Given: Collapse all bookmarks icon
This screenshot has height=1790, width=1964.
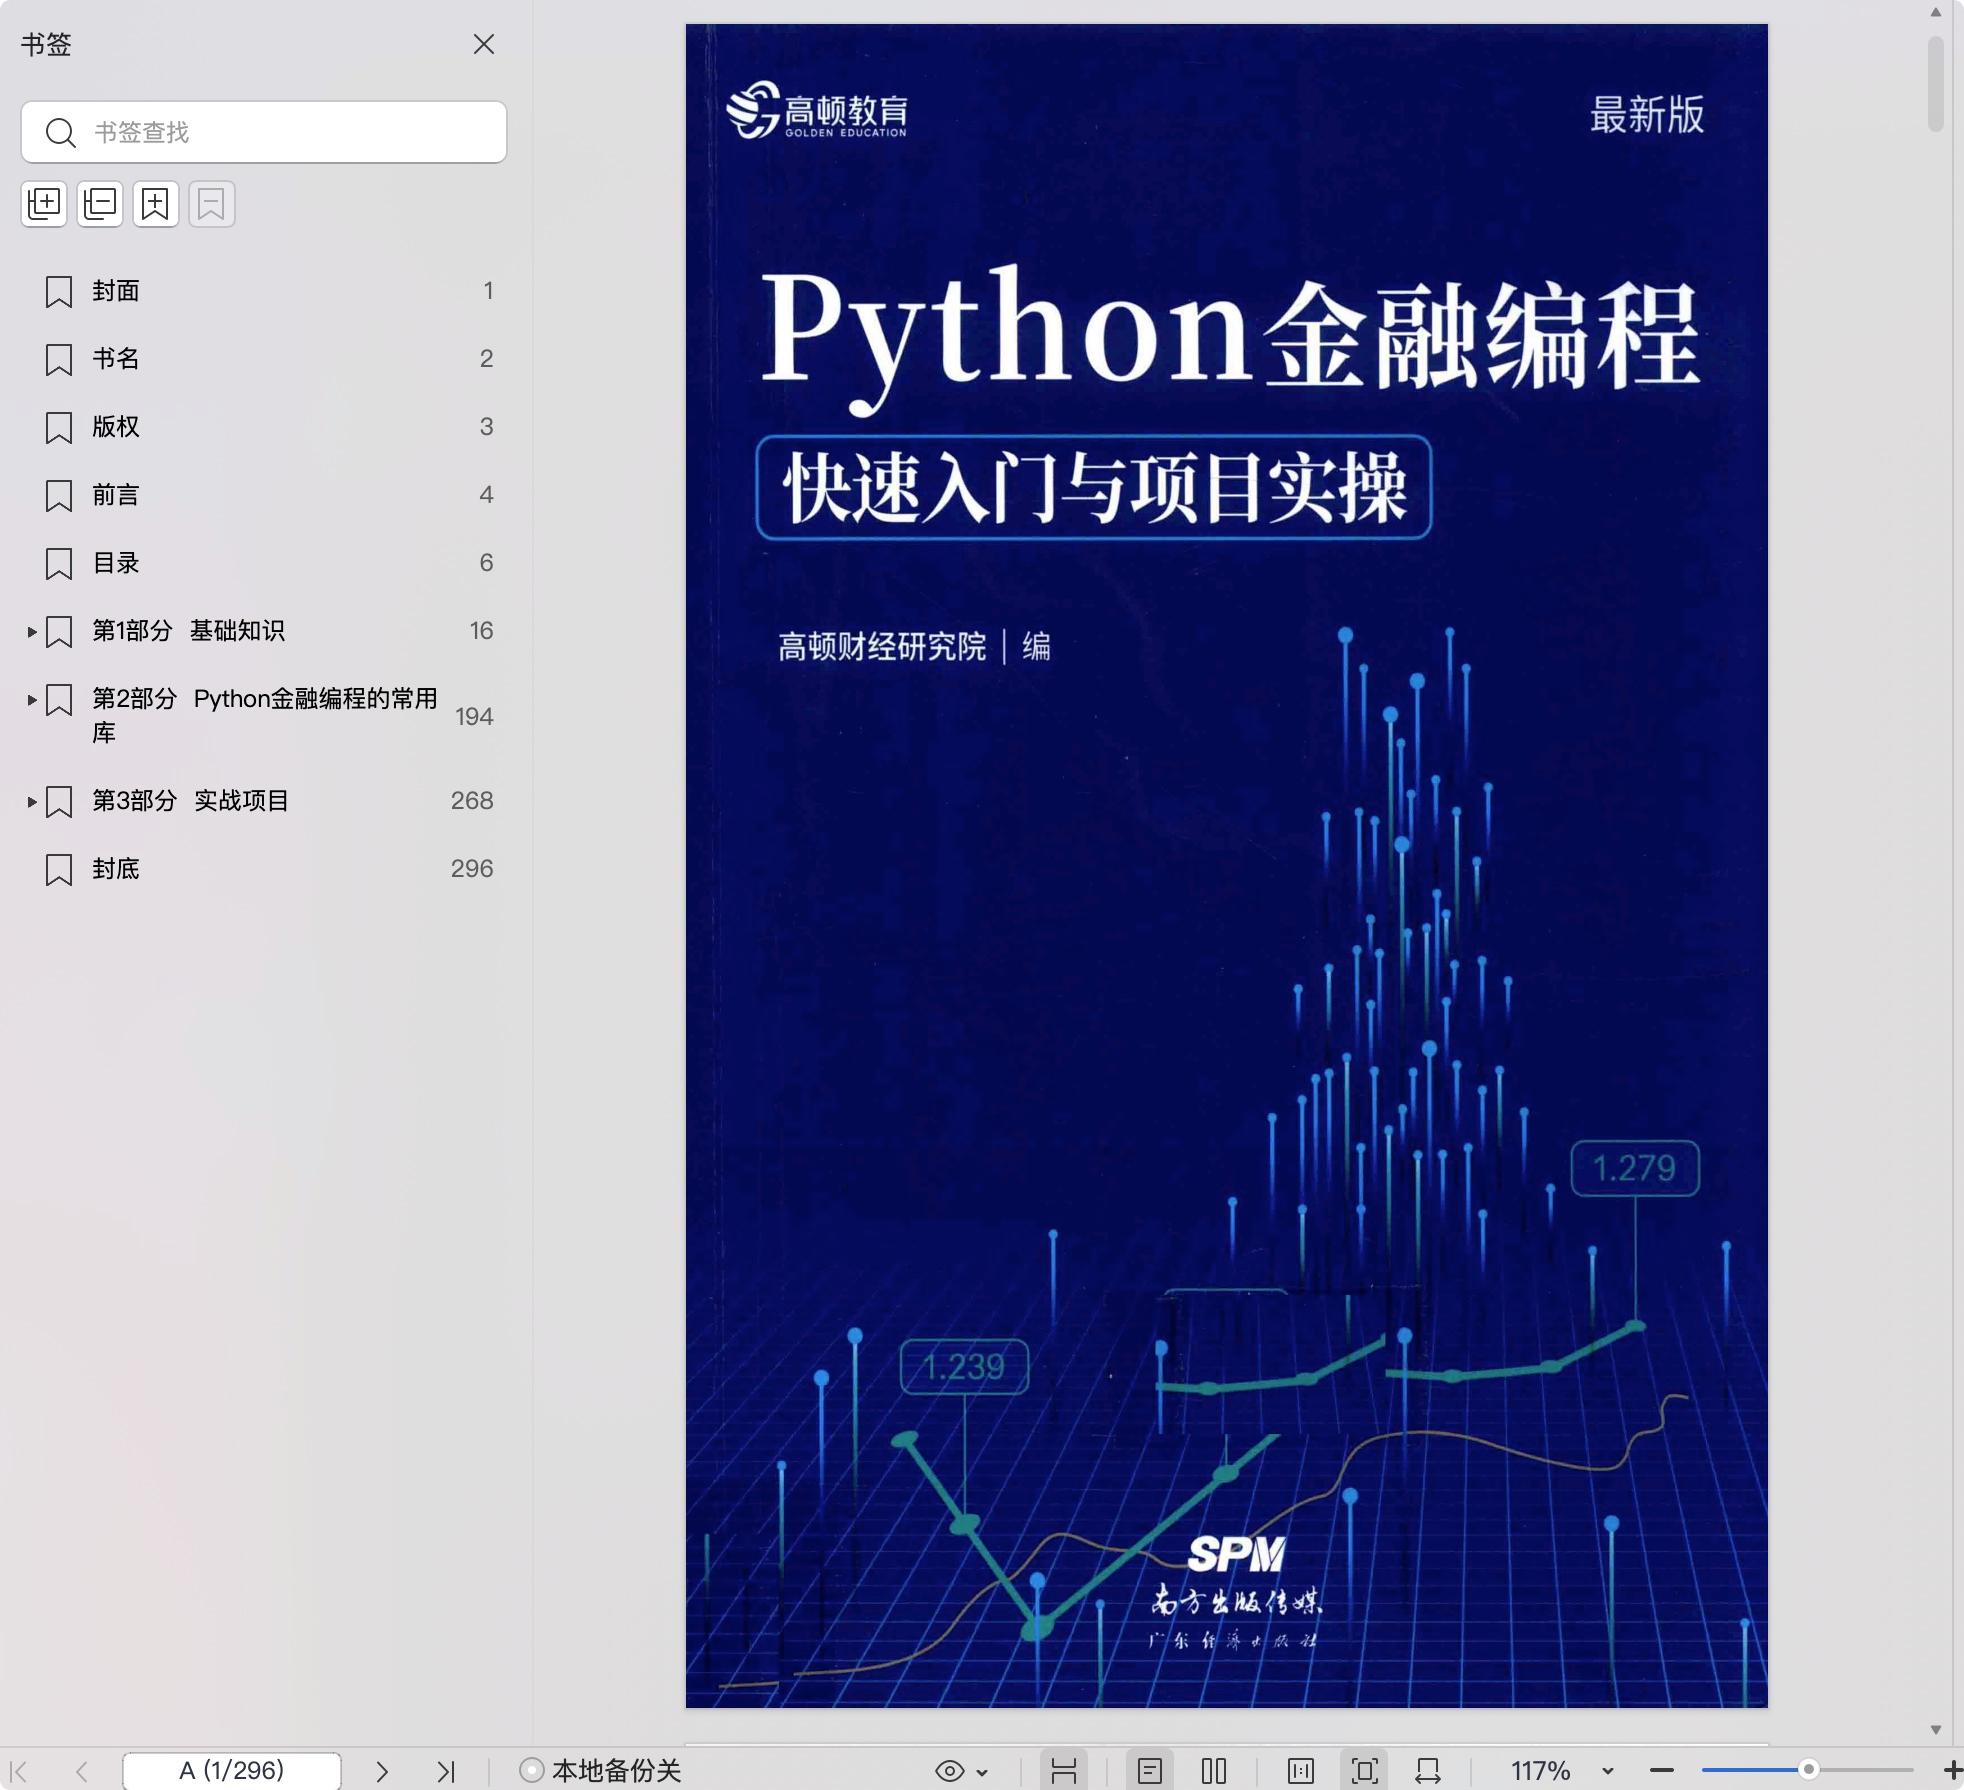Looking at the screenshot, I should pos(100,204).
